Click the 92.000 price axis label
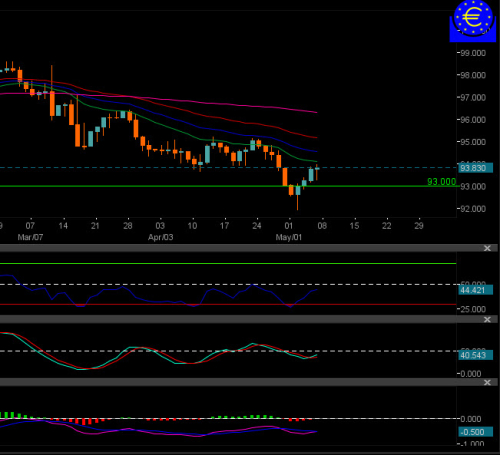This screenshot has height=455, width=500. click(x=473, y=209)
